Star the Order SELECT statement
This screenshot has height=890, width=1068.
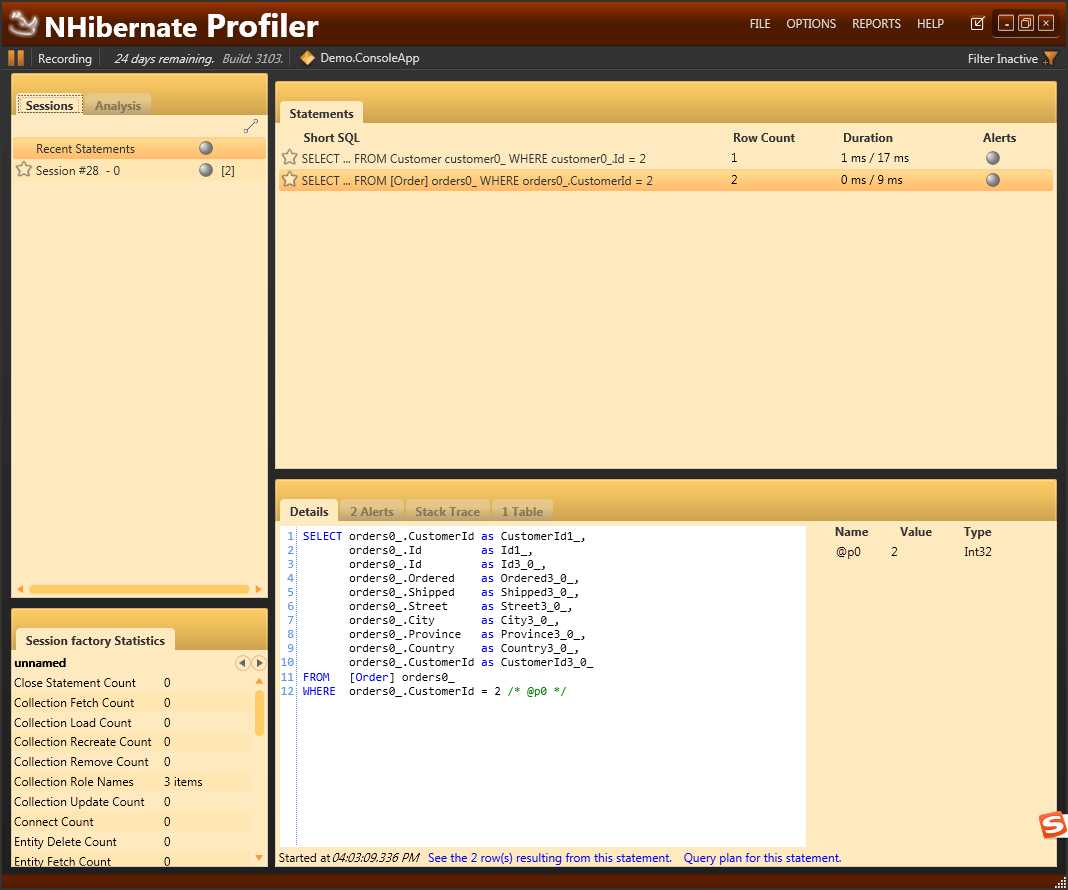[x=289, y=179]
